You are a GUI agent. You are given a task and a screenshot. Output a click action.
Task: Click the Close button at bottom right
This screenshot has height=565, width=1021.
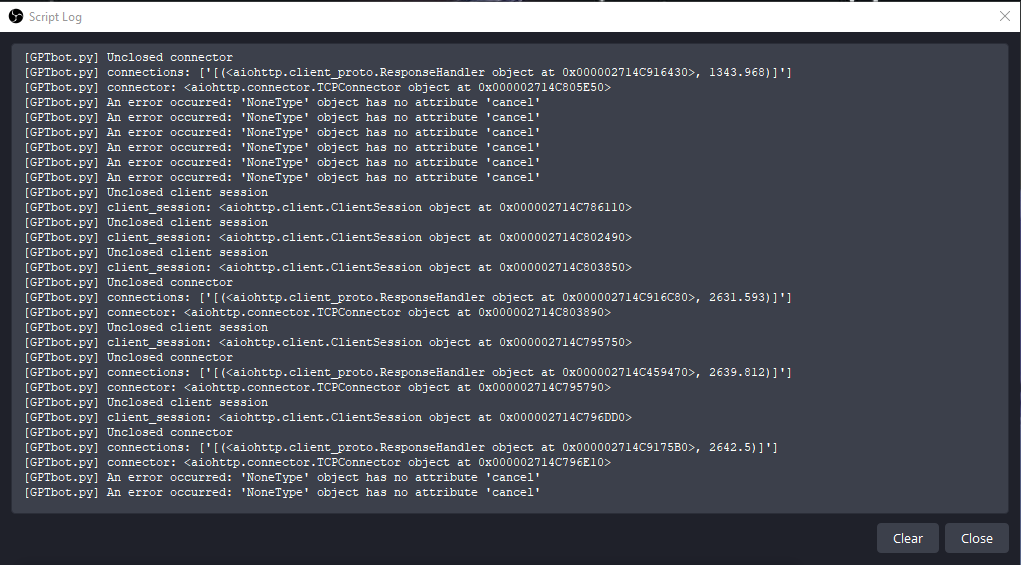point(976,538)
